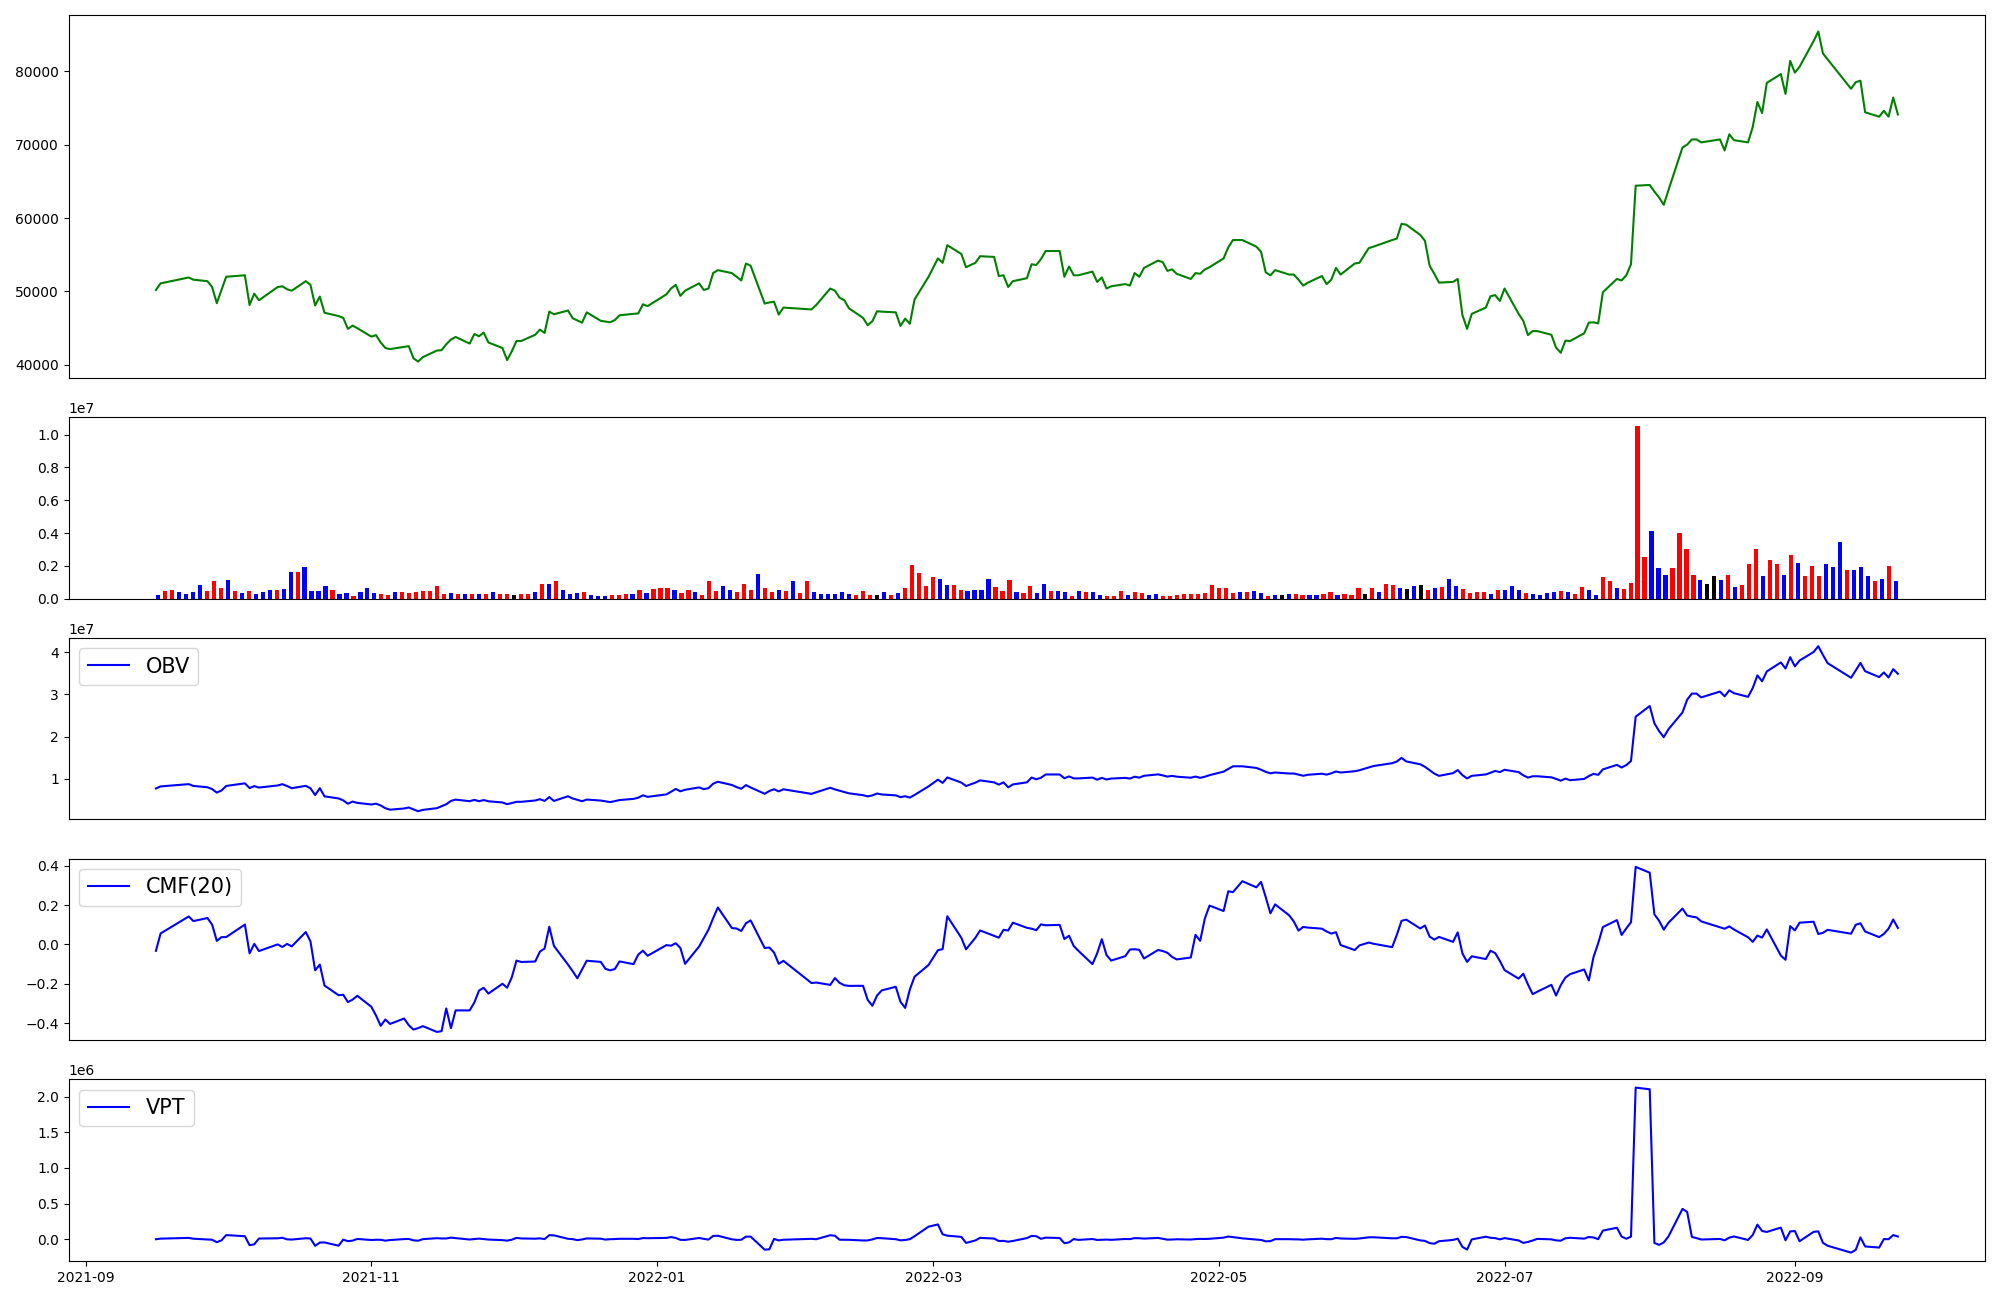Click the 2022-07 date tick label

1504,1277
